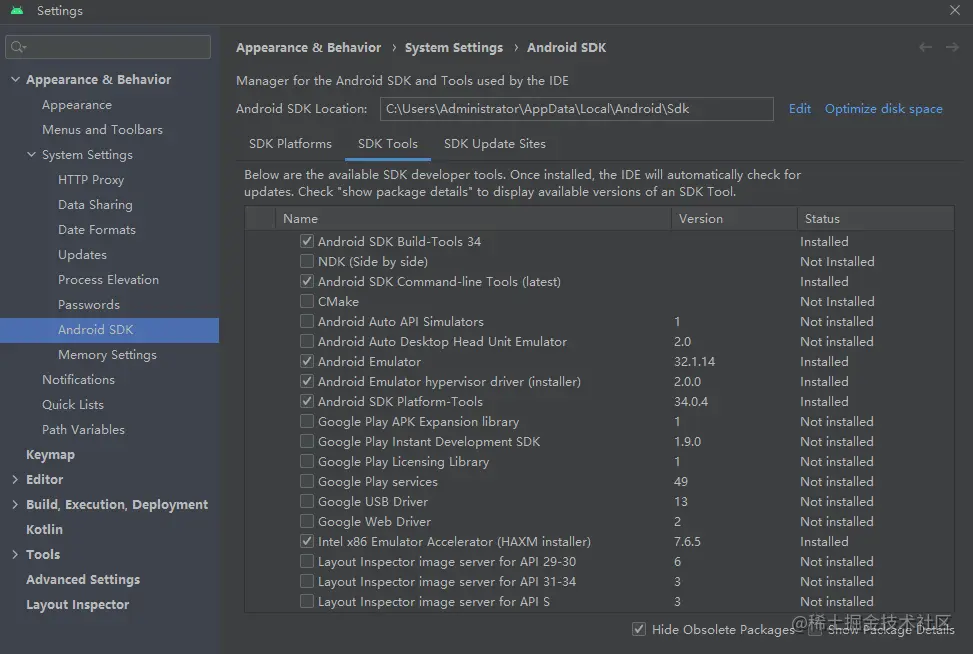Select Layout Inspector settings
This screenshot has height=654, width=973.
[77, 604]
